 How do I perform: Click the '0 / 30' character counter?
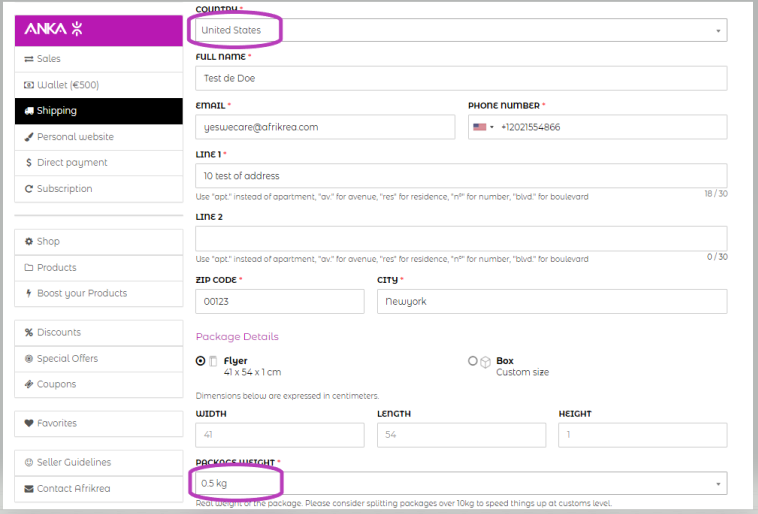[x=717, y=257]
